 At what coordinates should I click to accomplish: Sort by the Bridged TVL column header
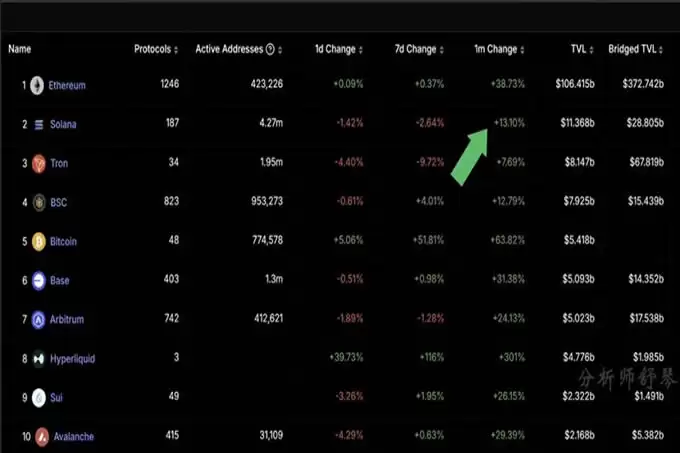pos(635,49)
